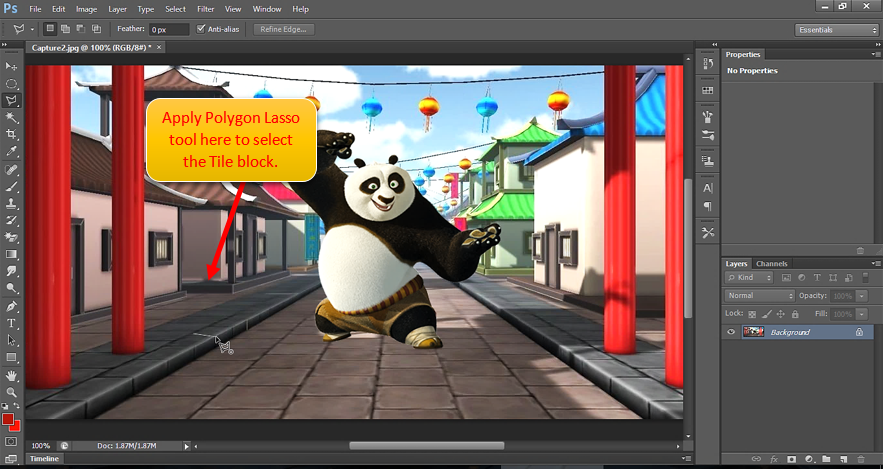Click the foreground color swatch
The width and height of the screenshot is (883, 469).
8,419
